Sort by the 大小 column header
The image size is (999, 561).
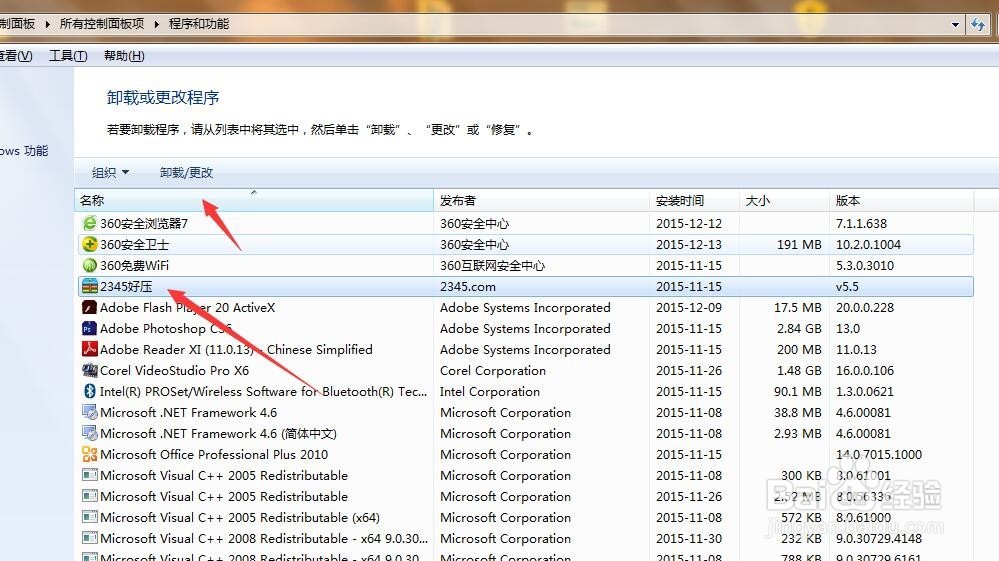pyautogui.click(x=784, y=201)
